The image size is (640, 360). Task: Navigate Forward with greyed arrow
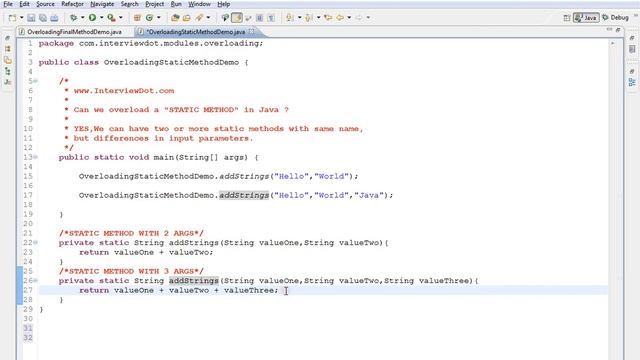coord(359,18)
